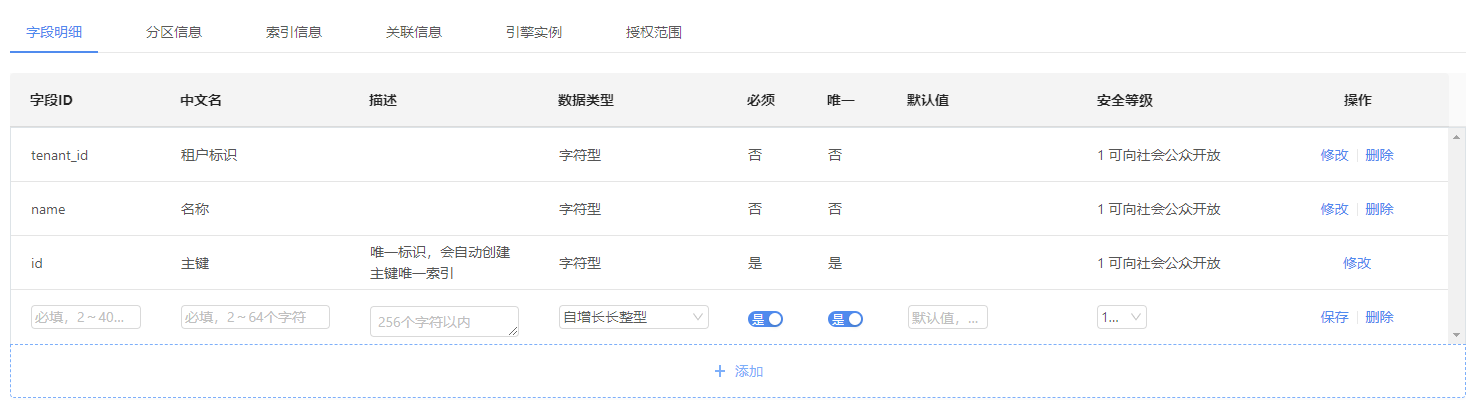Viewport: 1476px width, 420px height.
Task: Go to the 关联信息 tab
Action: point(414,32)
